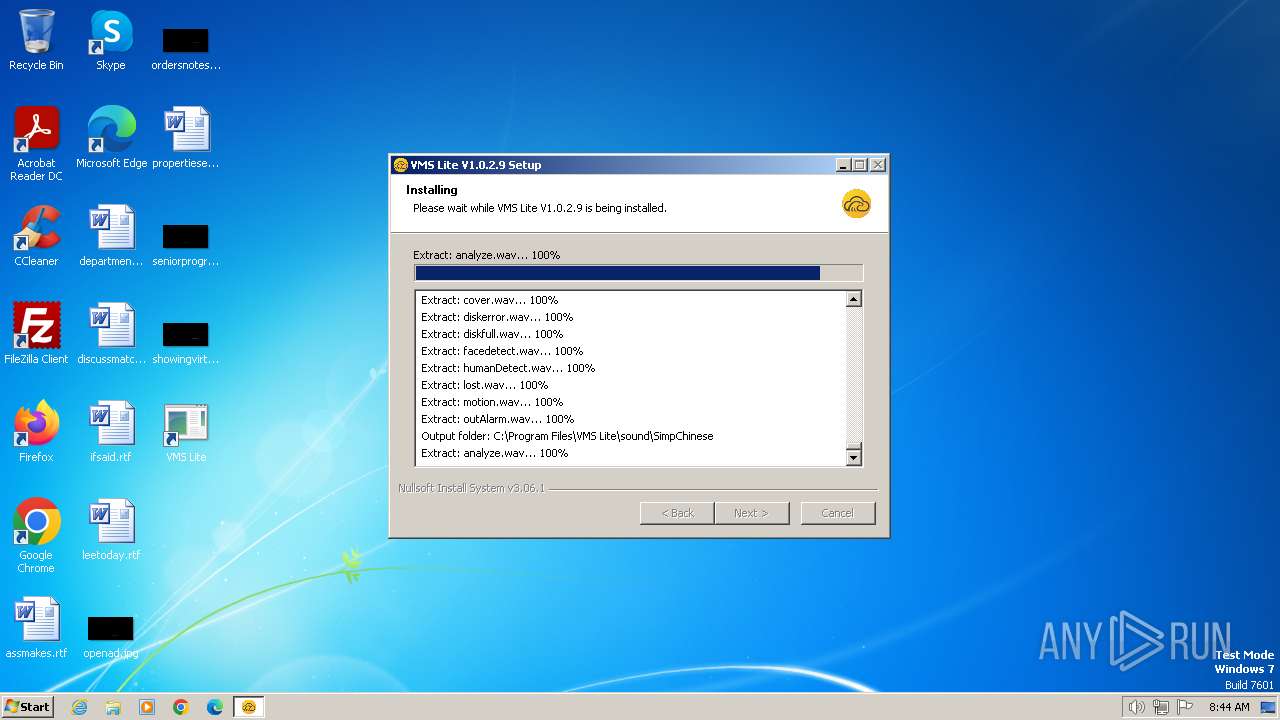This screenshot has width=1280, height=720.
Task: Select the 'Extract: facedetect.wav... 100%' log line
Action: tap(502, 351)
